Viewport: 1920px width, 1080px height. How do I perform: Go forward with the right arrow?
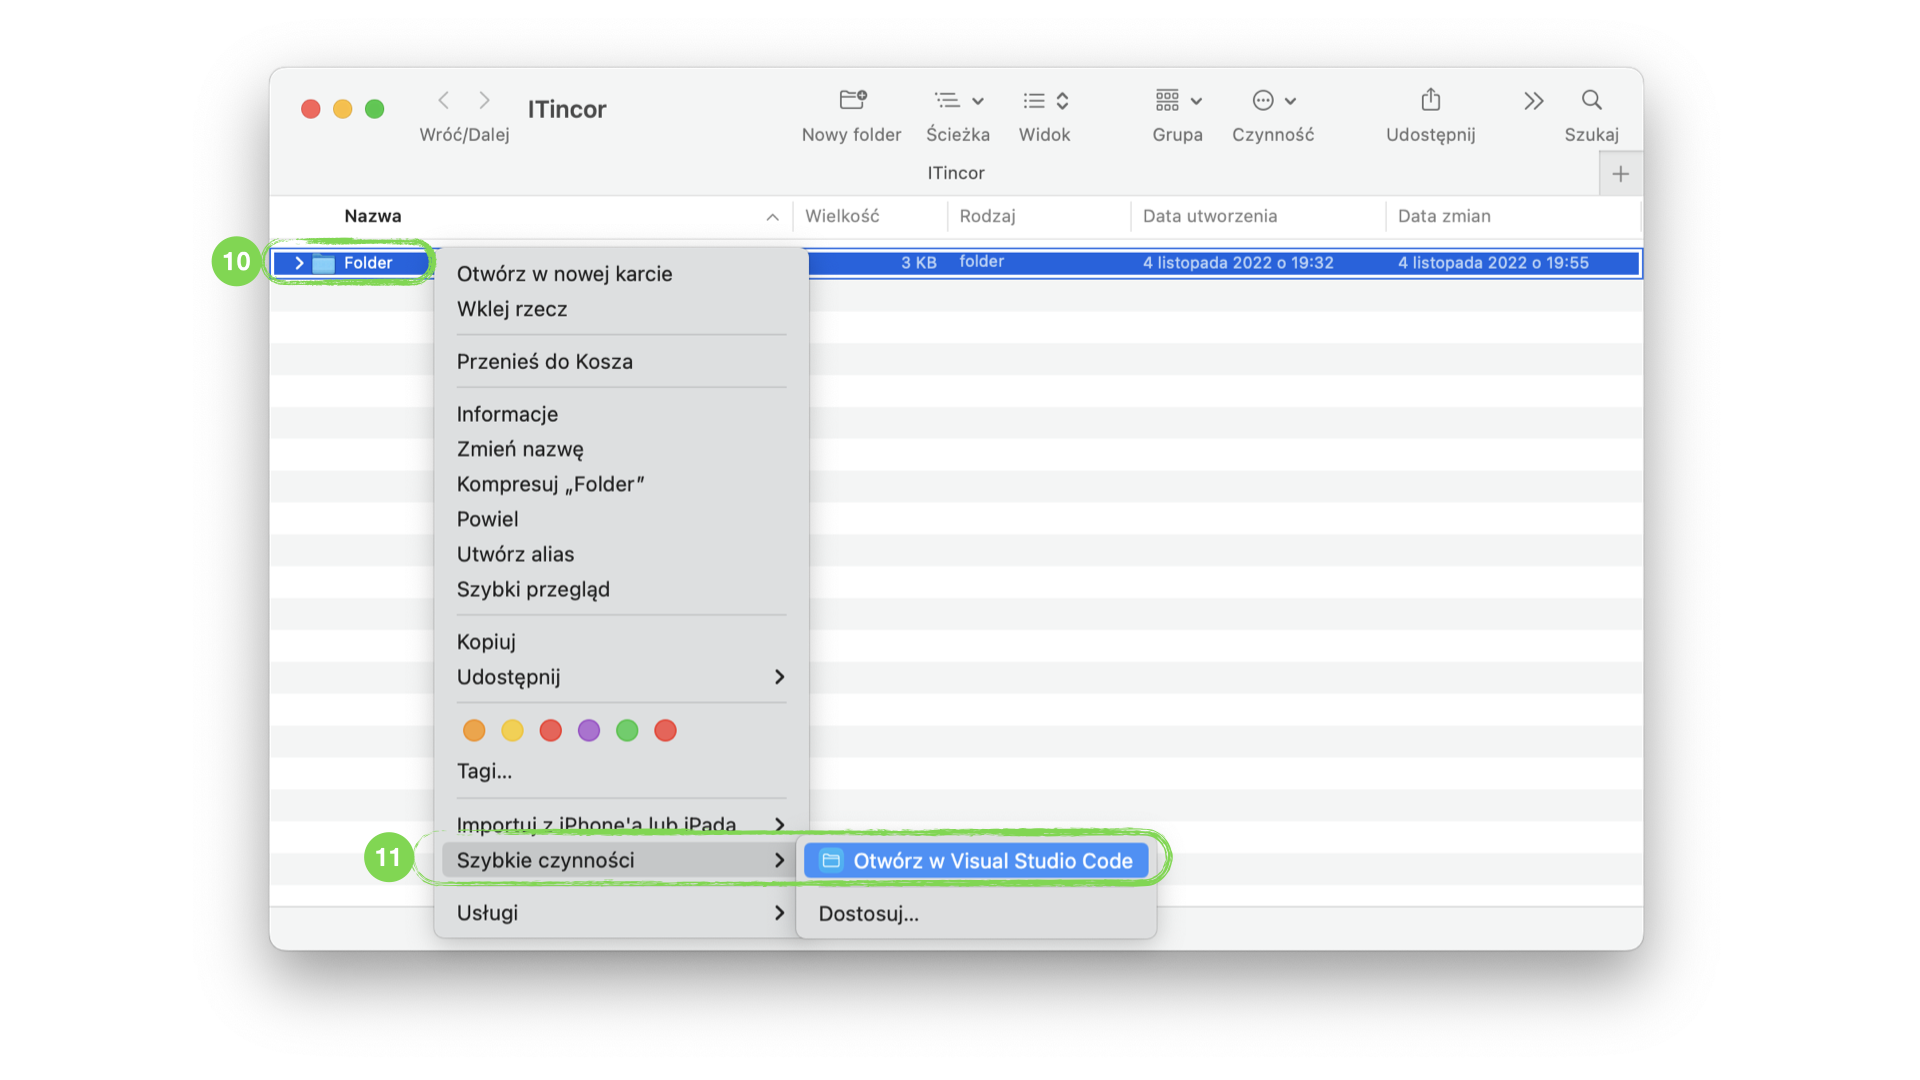click(x=485, y=100)
